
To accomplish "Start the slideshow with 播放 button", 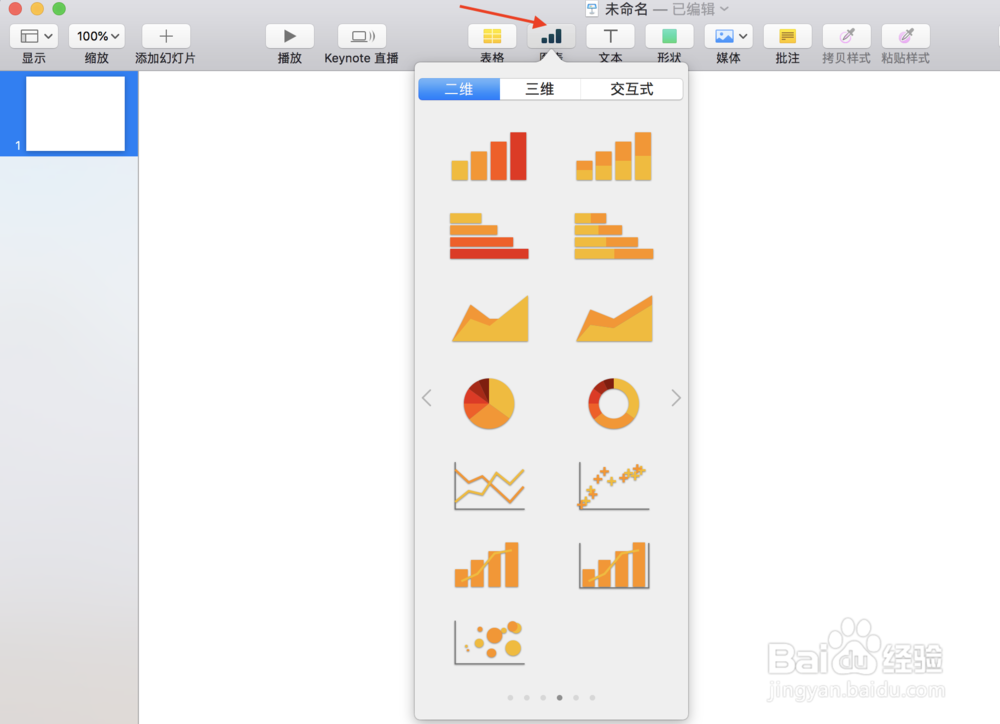I will pyautogui.click(x=290, y=36).
